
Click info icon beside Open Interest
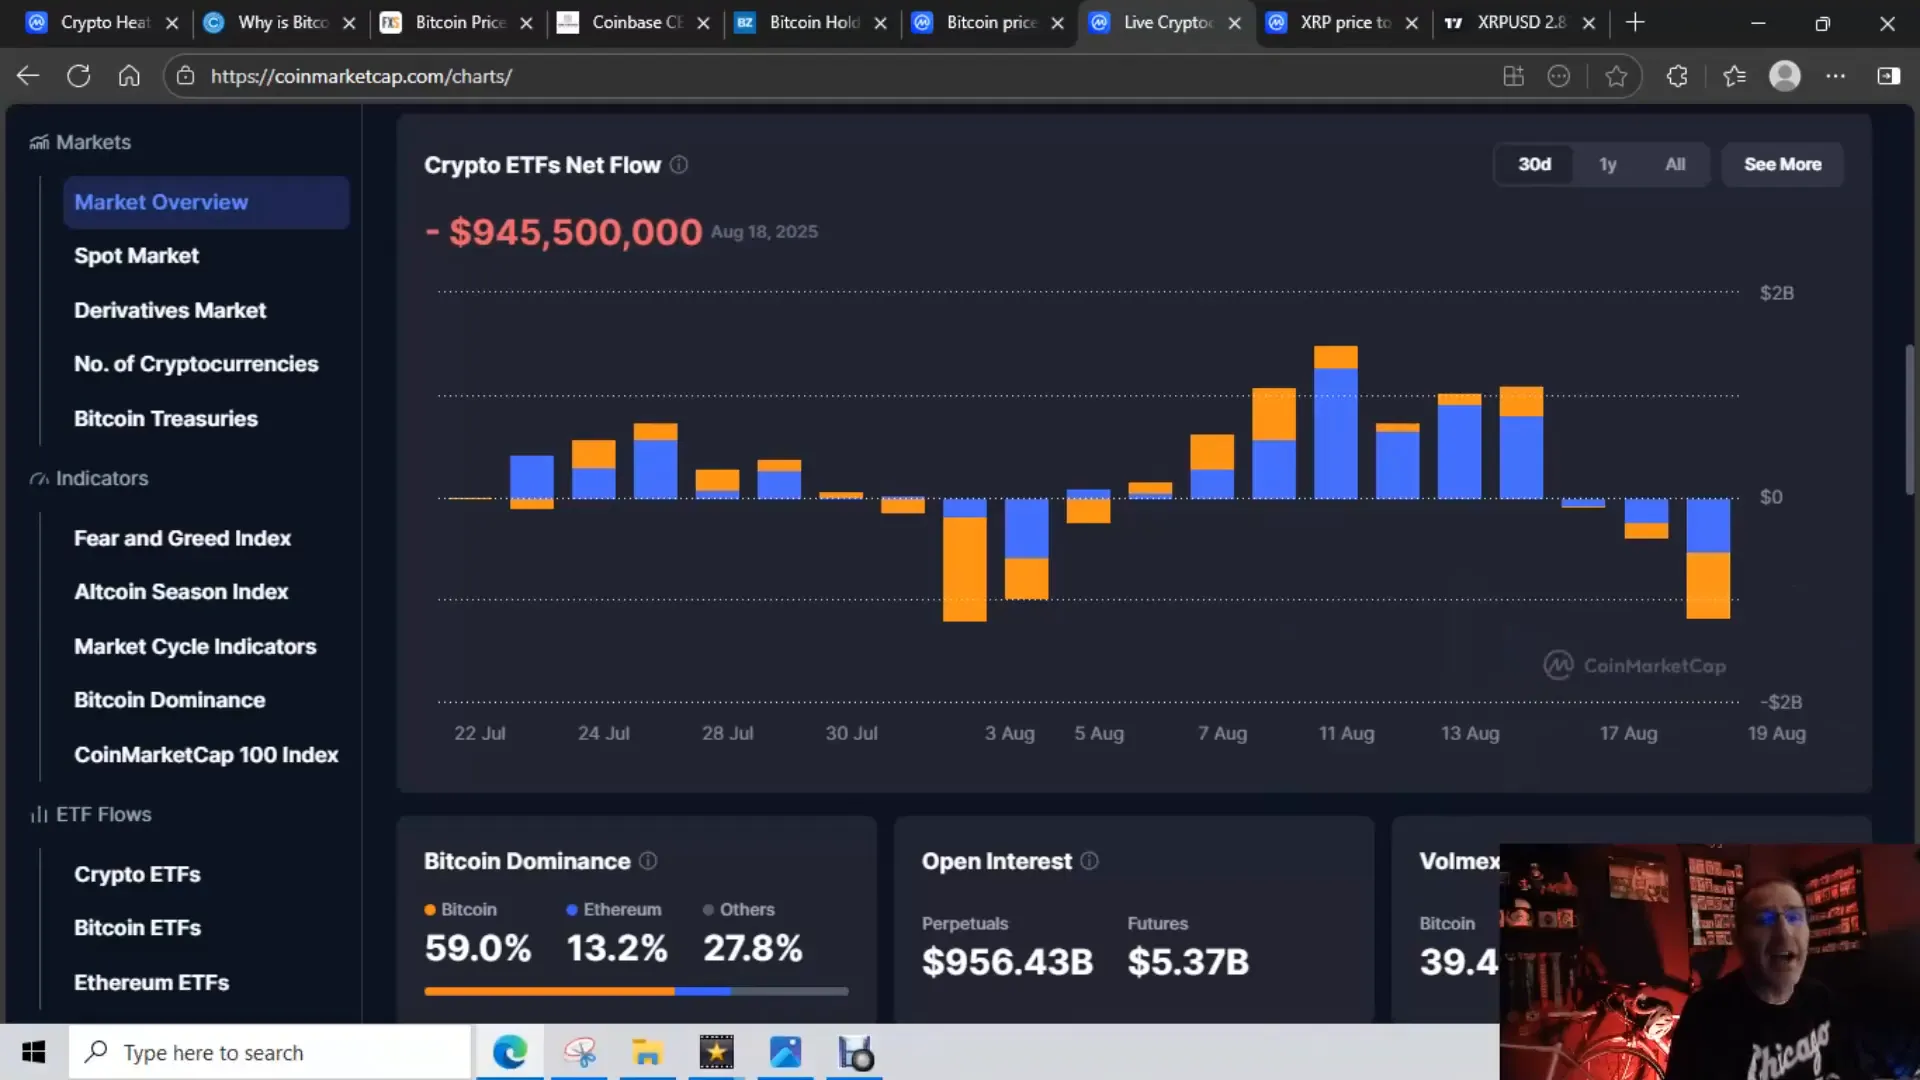point(1090,861)
